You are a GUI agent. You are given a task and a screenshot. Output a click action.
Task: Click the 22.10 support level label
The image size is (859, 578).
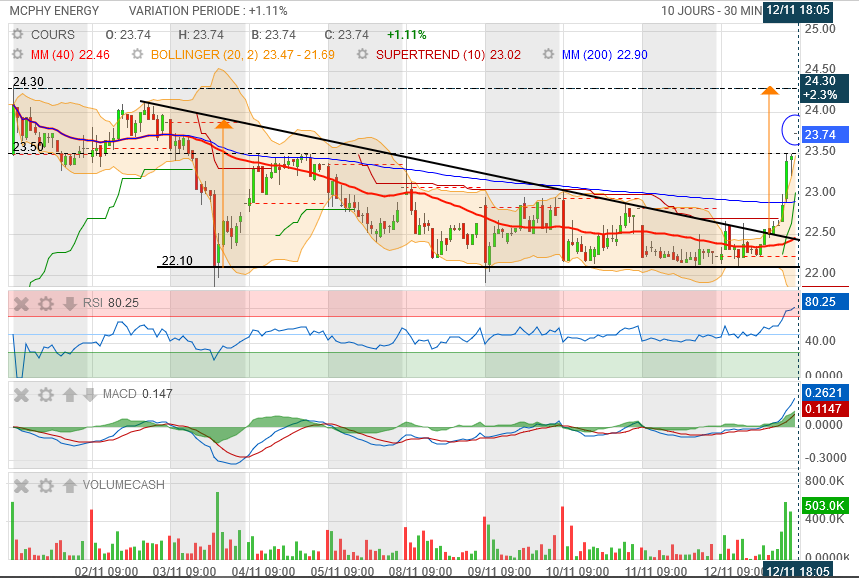tap(177, 260)
